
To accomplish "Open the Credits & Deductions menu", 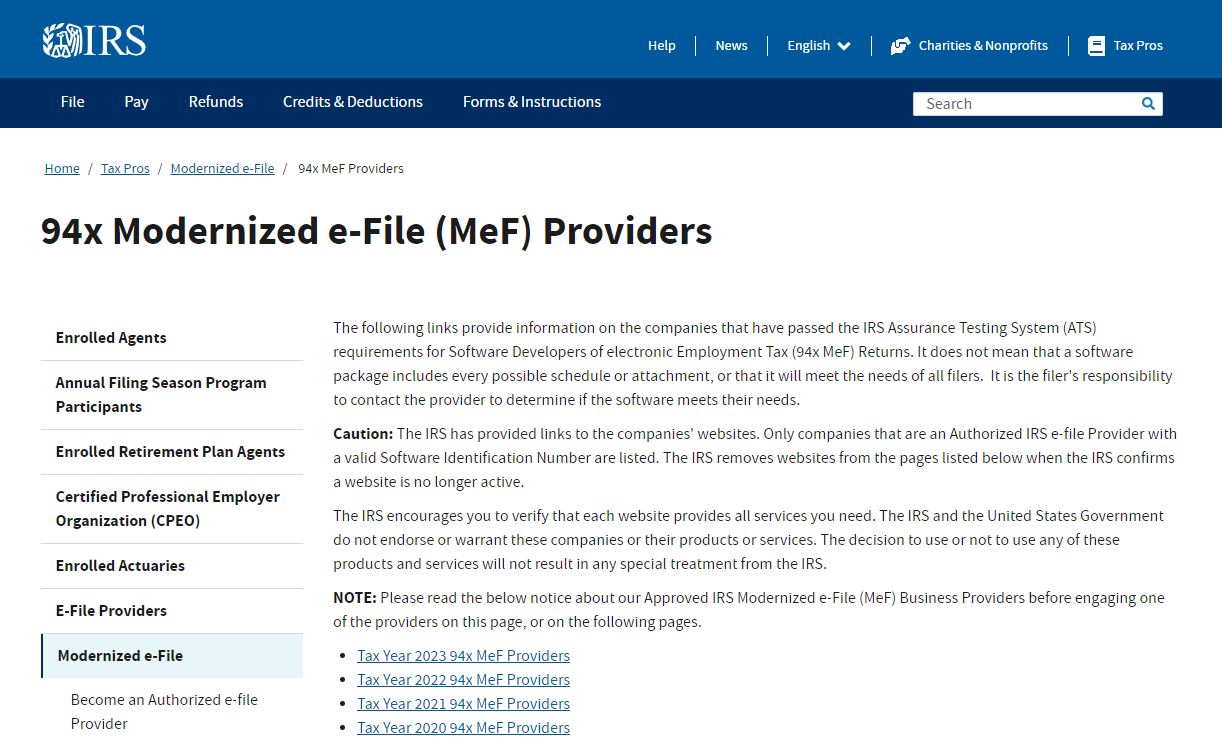I will click(x=353, y=102).
